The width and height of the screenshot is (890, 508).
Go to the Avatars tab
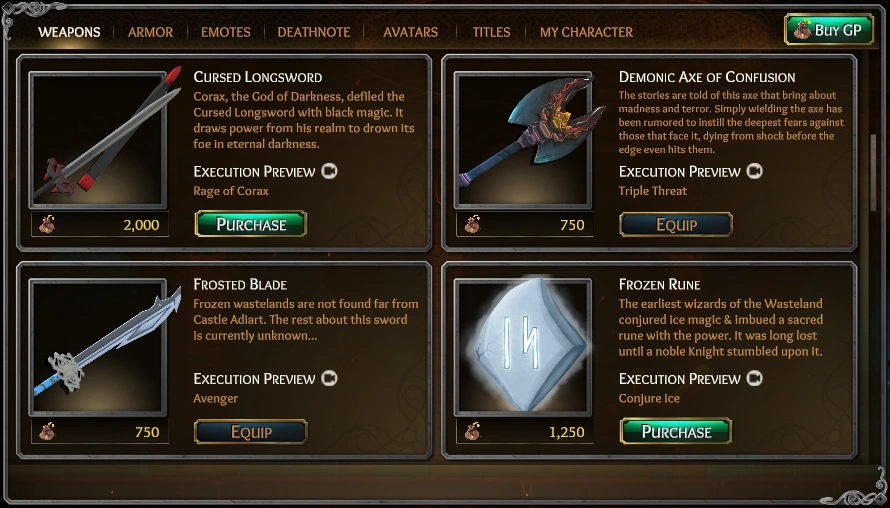click(x=410, y=32)
